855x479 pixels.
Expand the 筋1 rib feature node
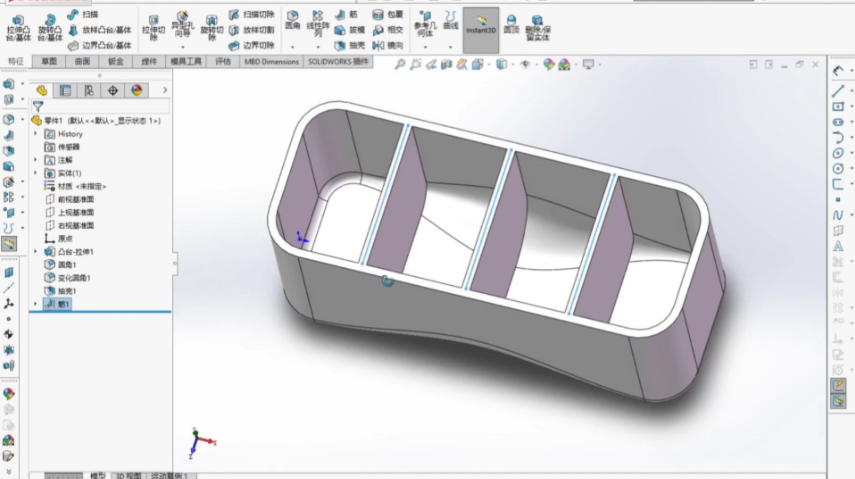(x=36, y=304)
